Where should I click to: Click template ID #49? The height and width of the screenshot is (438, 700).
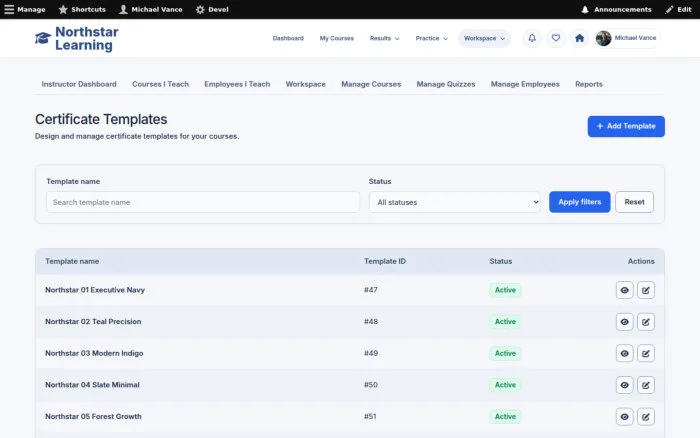371,354
